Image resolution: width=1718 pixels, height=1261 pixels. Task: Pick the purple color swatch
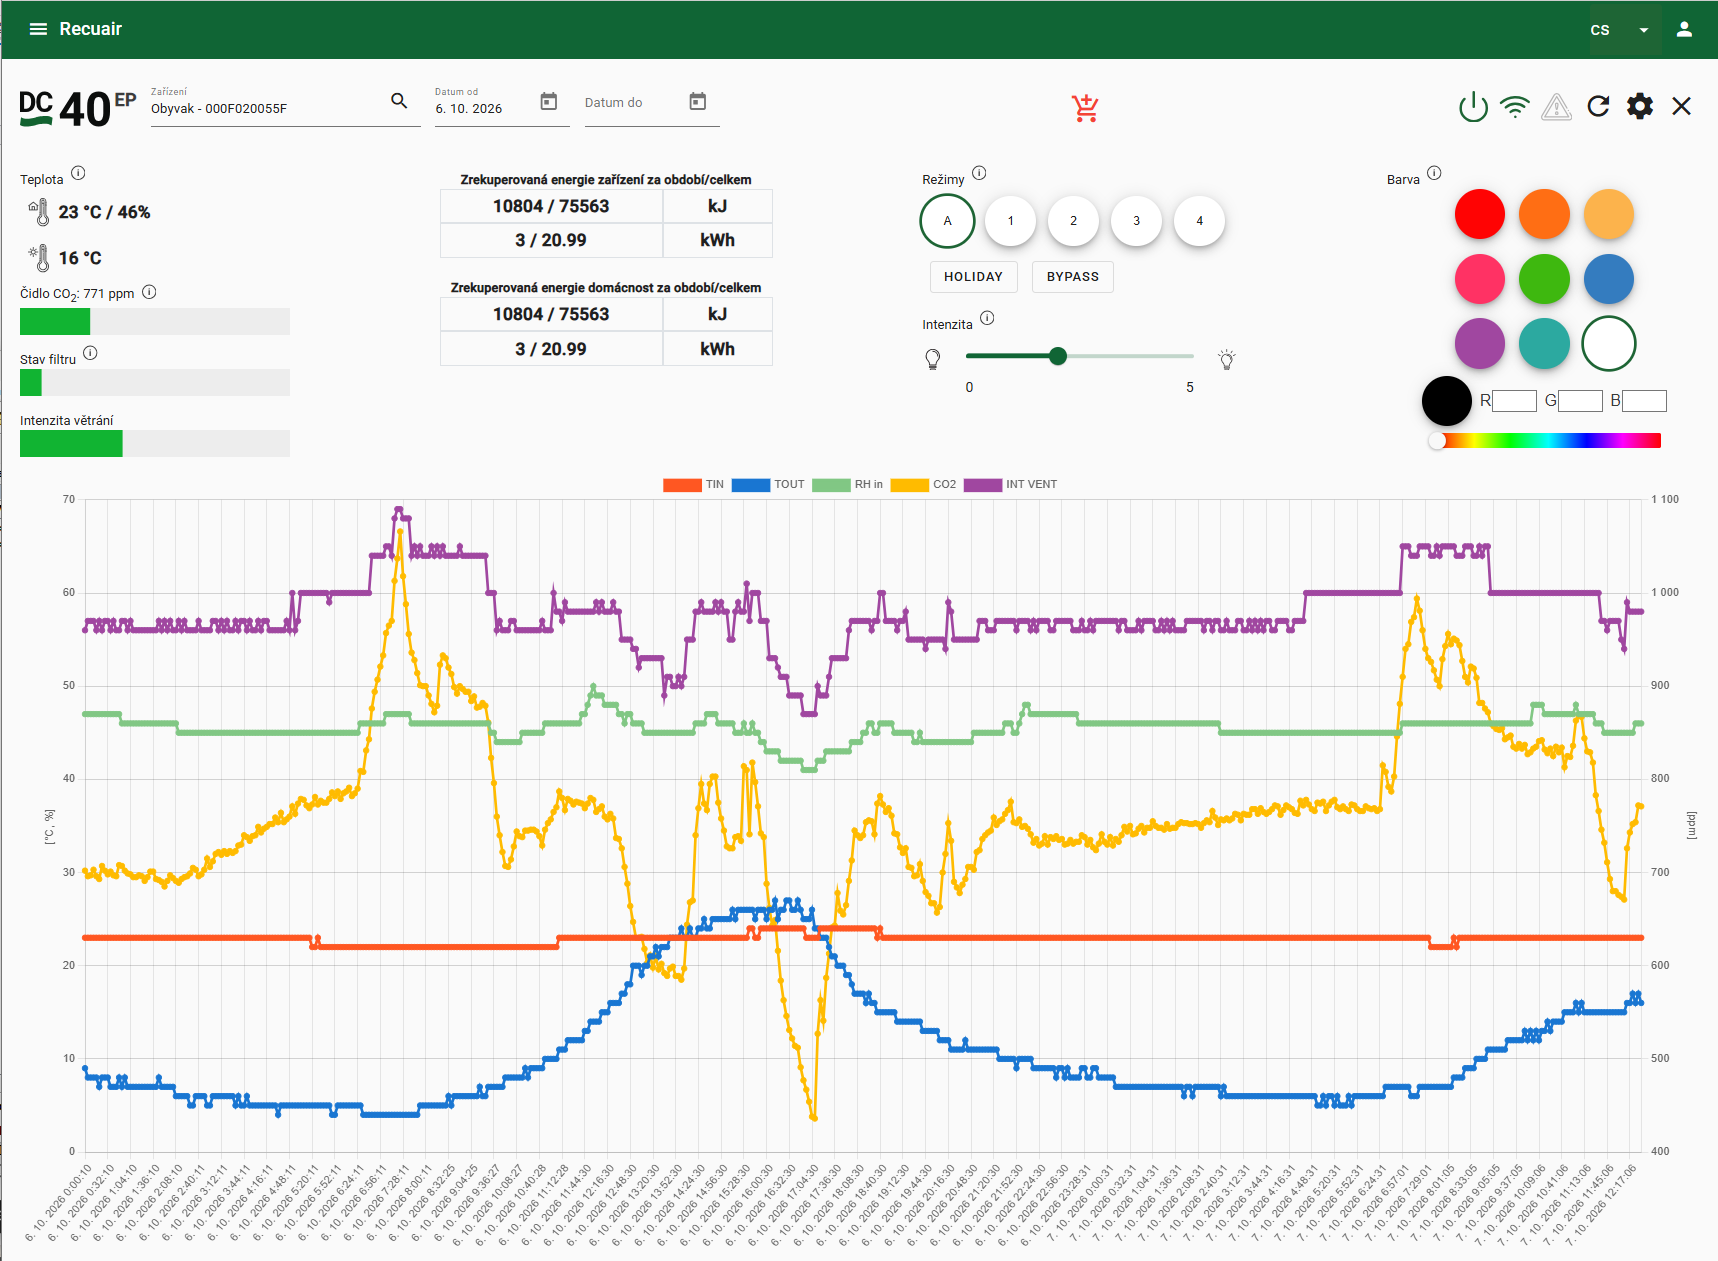pos(1480,344)
